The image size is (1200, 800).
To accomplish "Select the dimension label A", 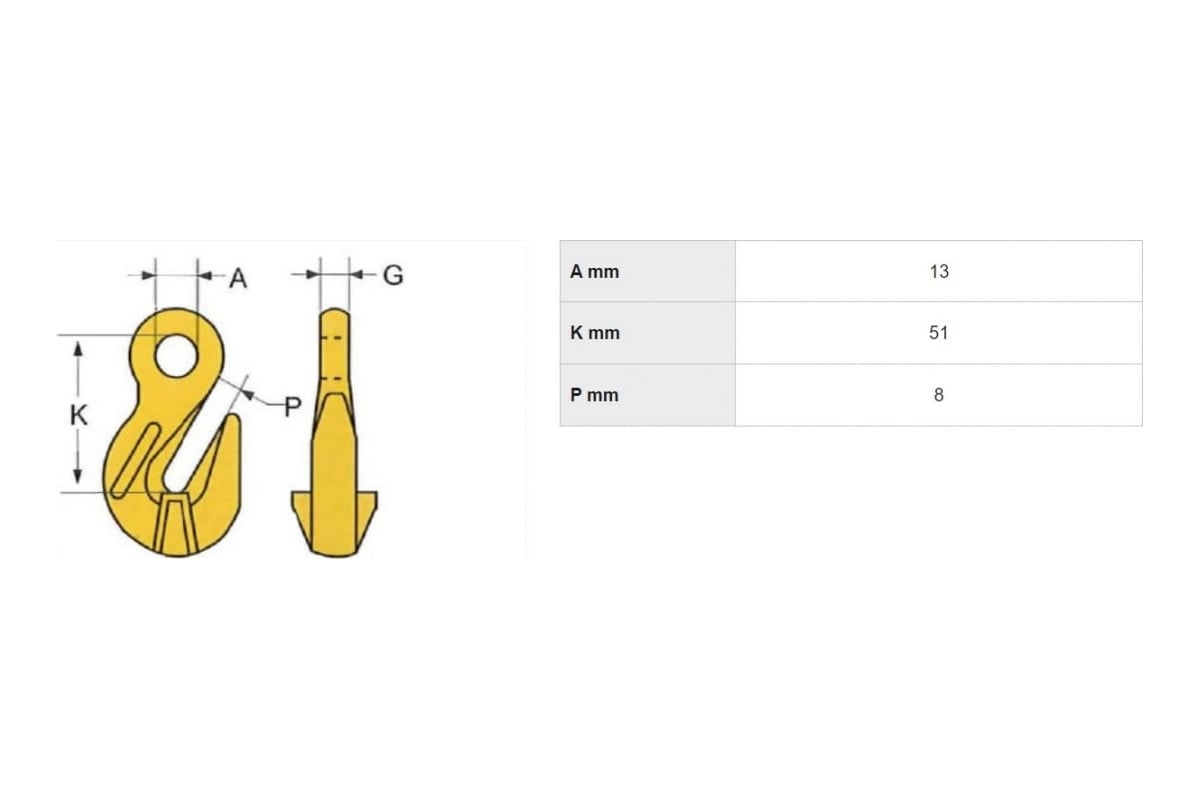I will (x=238, y=278).
